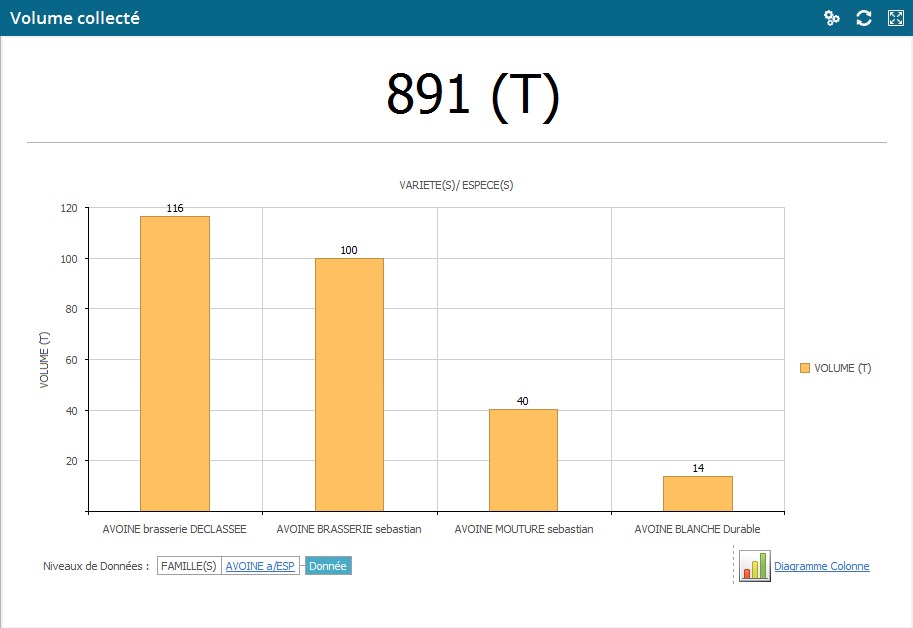
Task: Click the VARIETE(S)/ ESPECE(S) chart title
Action: (456, 185)
